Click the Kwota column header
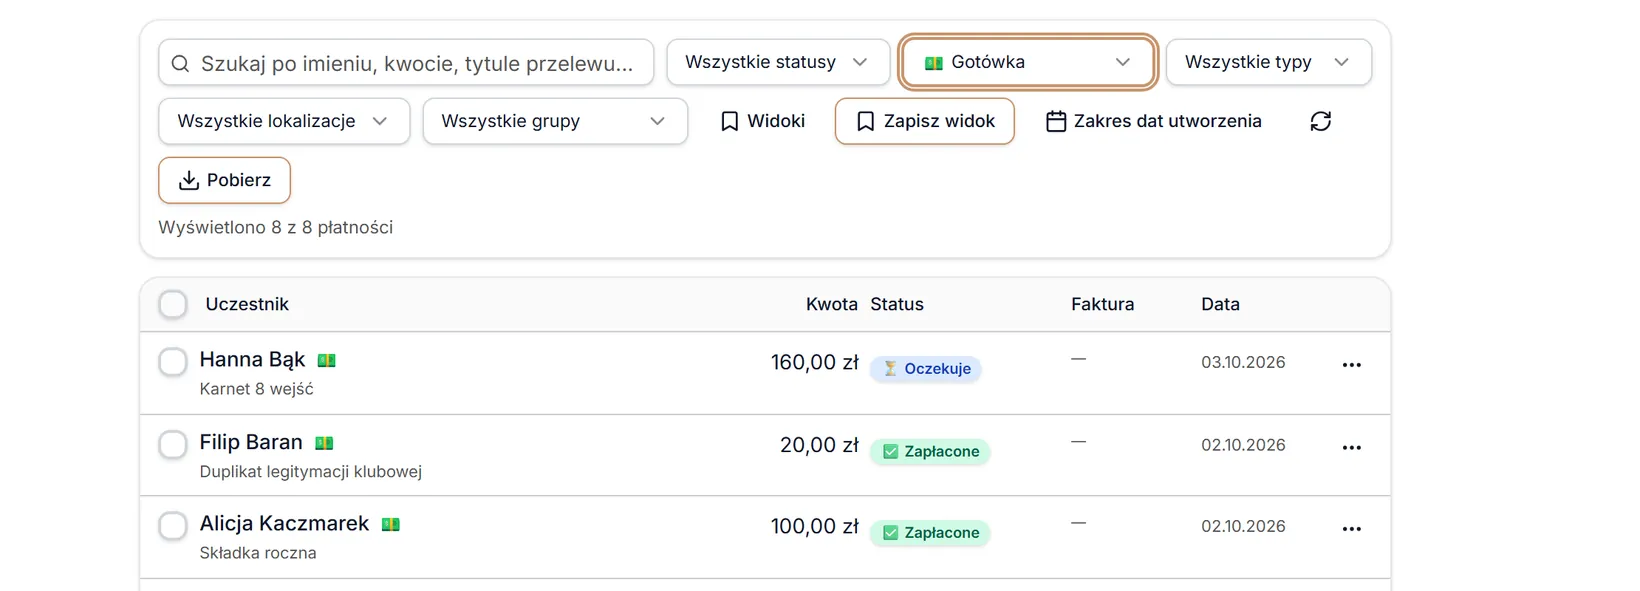The width and height of the screenshot is (1640, 591). (x=832, y=304)
